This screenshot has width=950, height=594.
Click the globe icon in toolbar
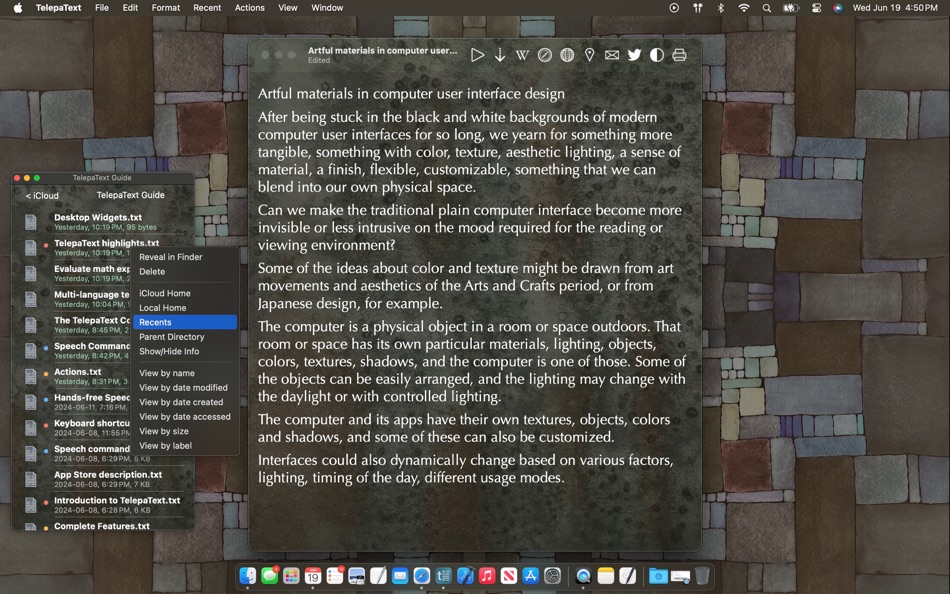coord(567,55)
